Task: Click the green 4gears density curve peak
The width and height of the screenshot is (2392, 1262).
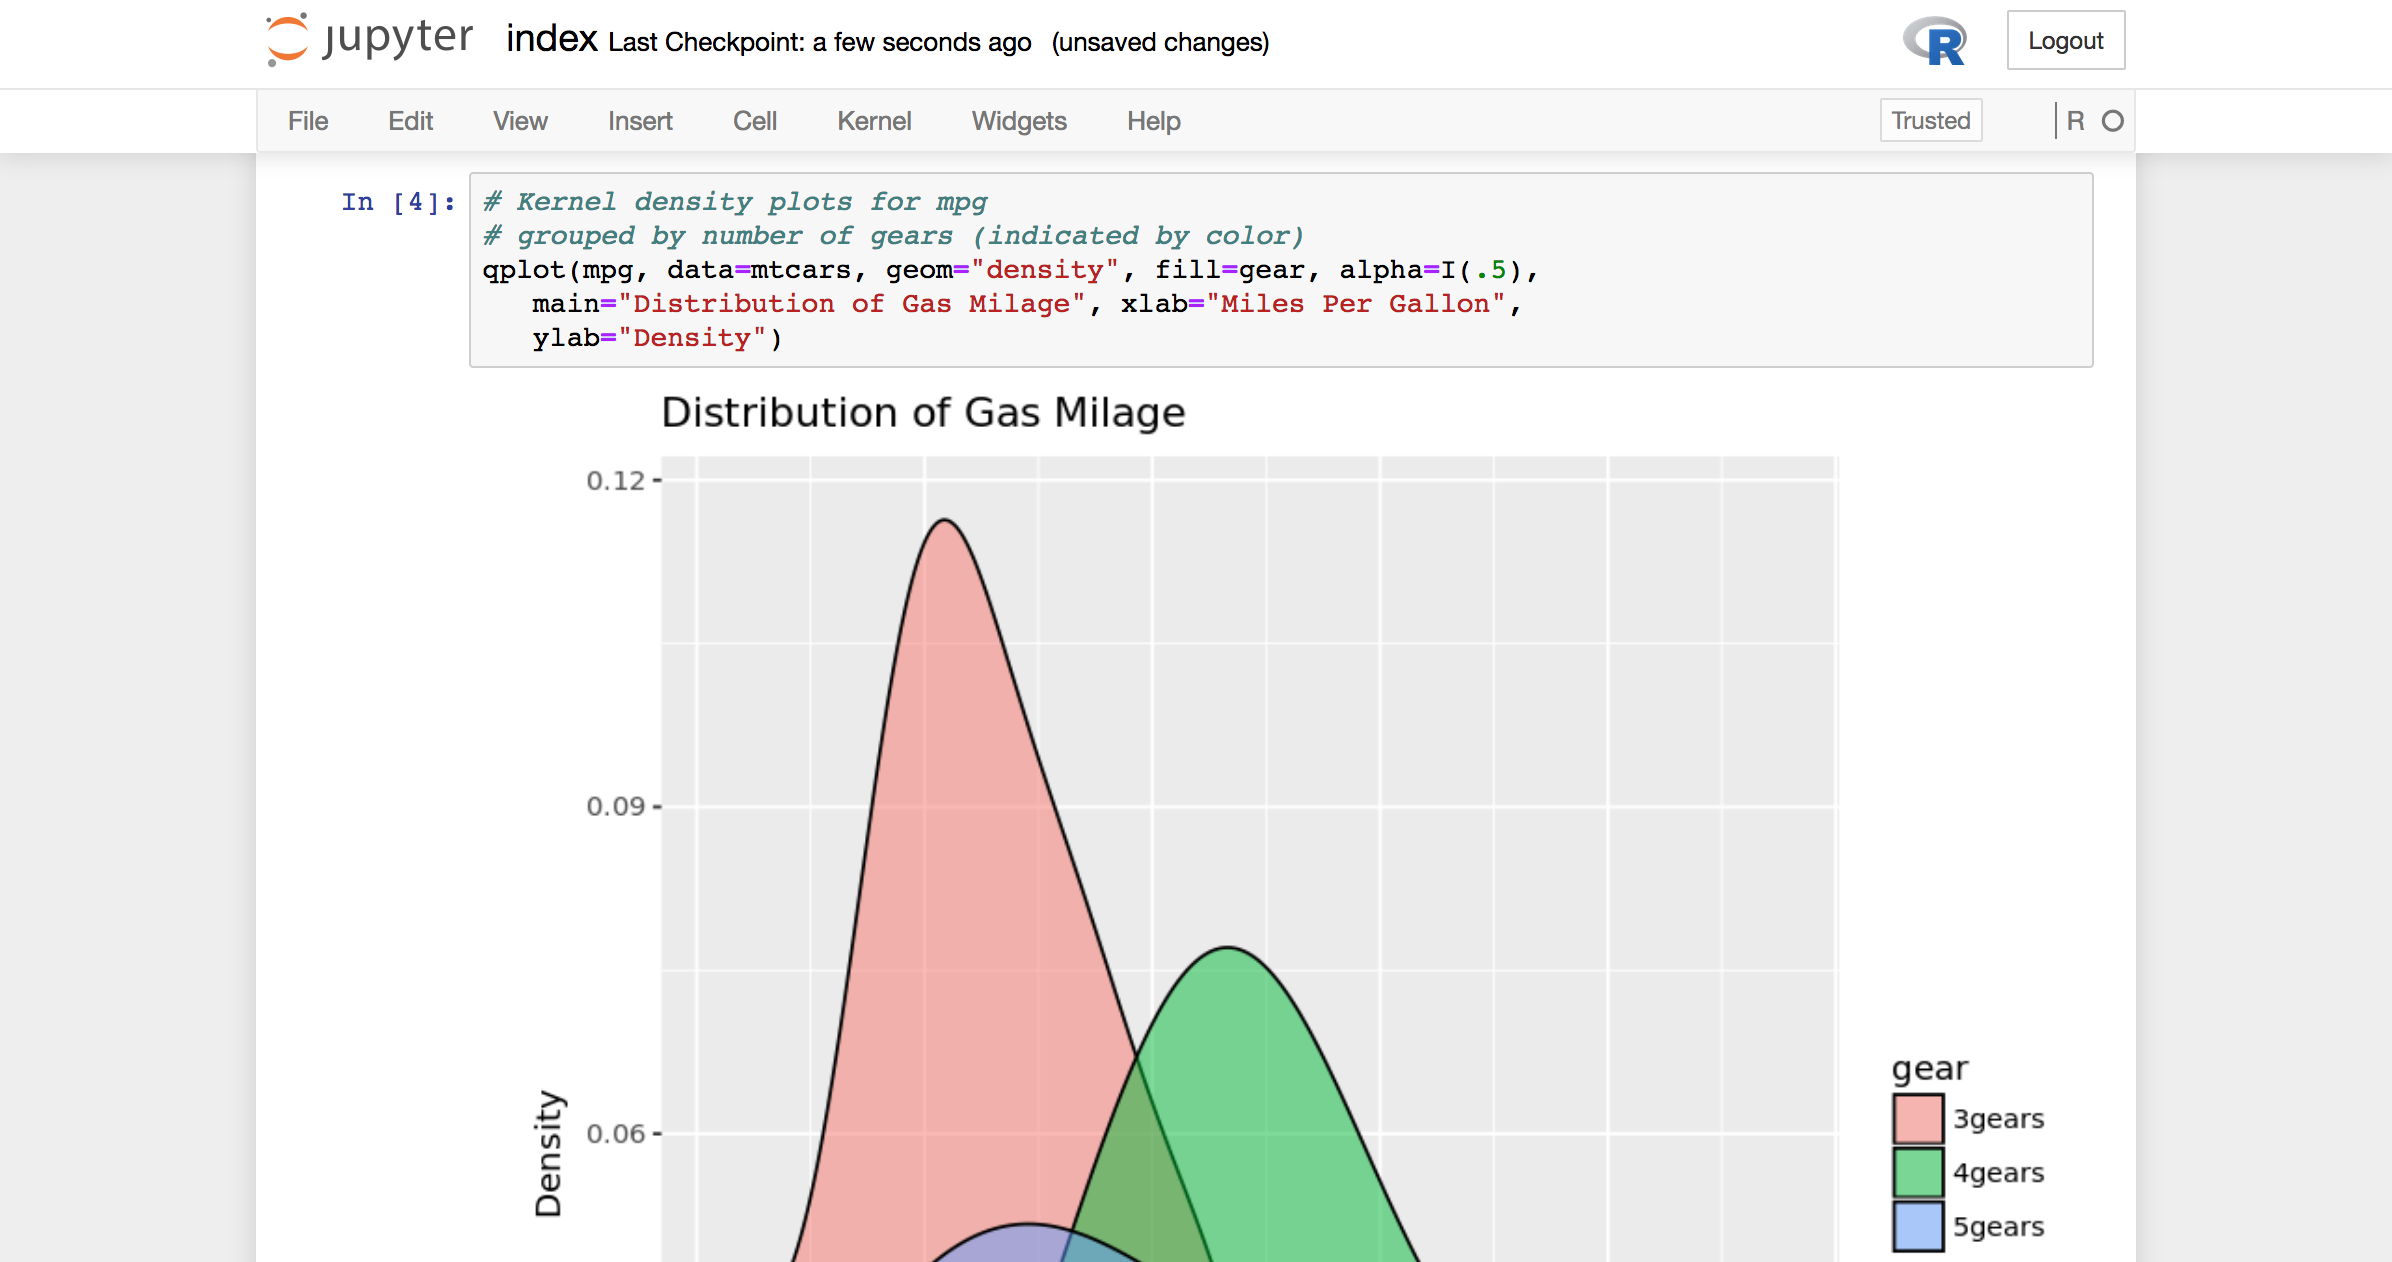Action: point(1227,948)
